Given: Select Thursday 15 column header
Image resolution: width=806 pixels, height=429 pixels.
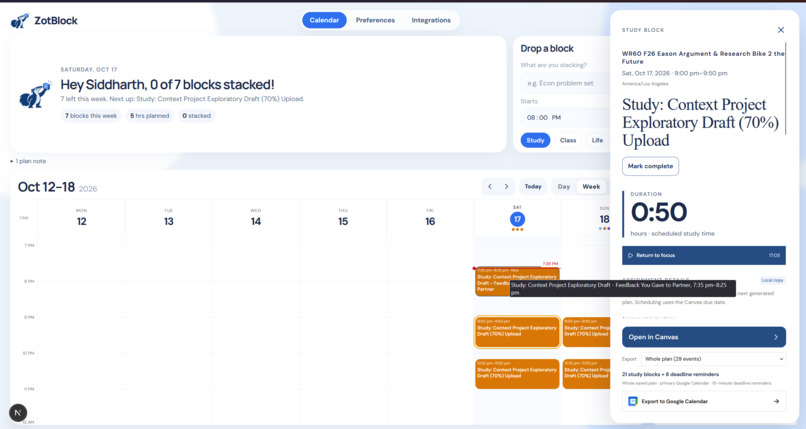Looking at the screenshot, I should click(x=343, y=218).
